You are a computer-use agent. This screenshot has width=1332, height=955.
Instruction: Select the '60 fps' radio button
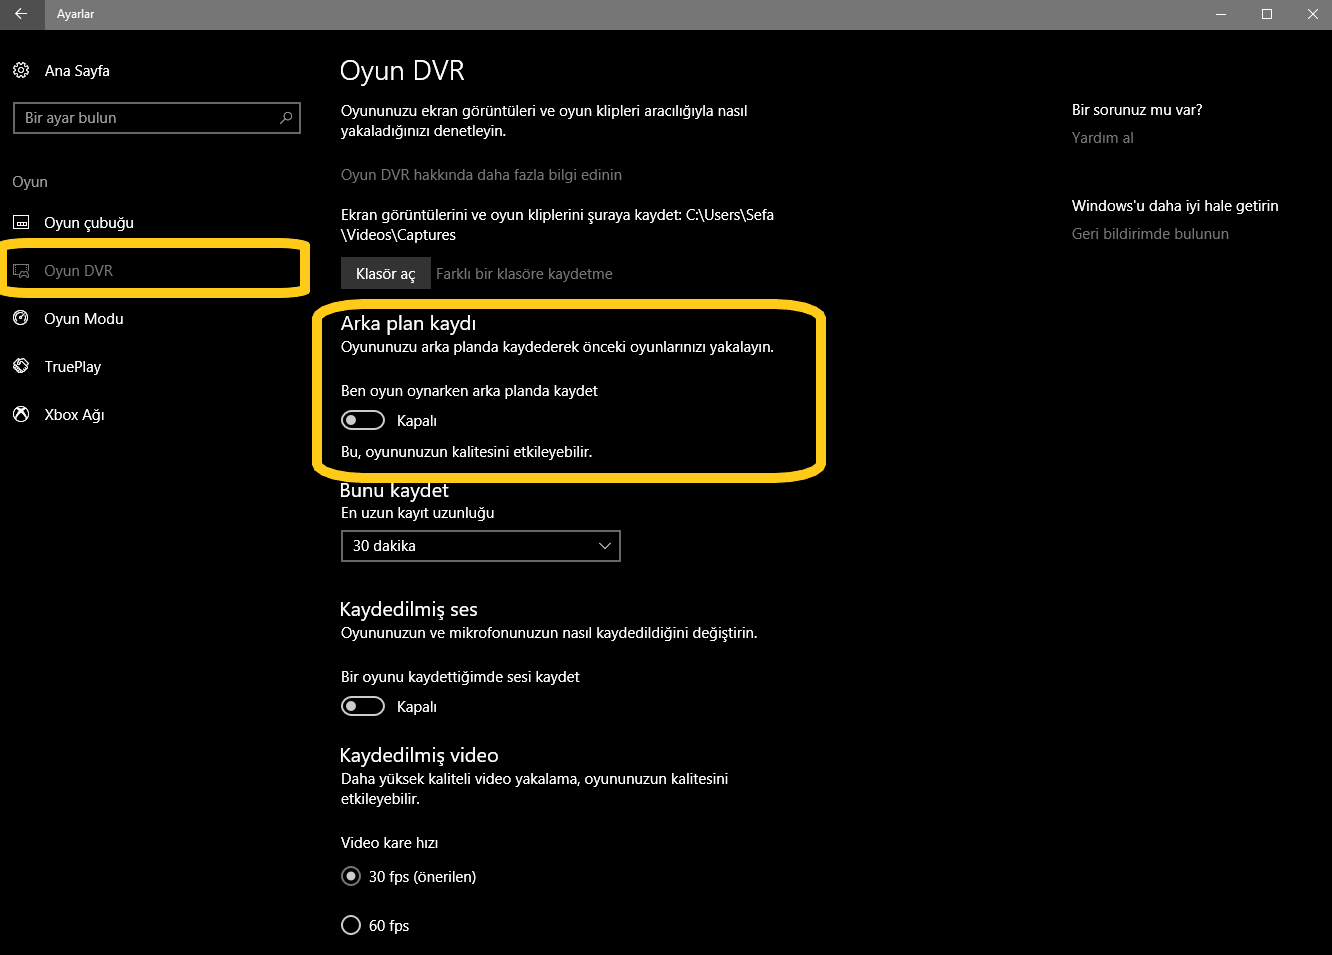point(351,925)
